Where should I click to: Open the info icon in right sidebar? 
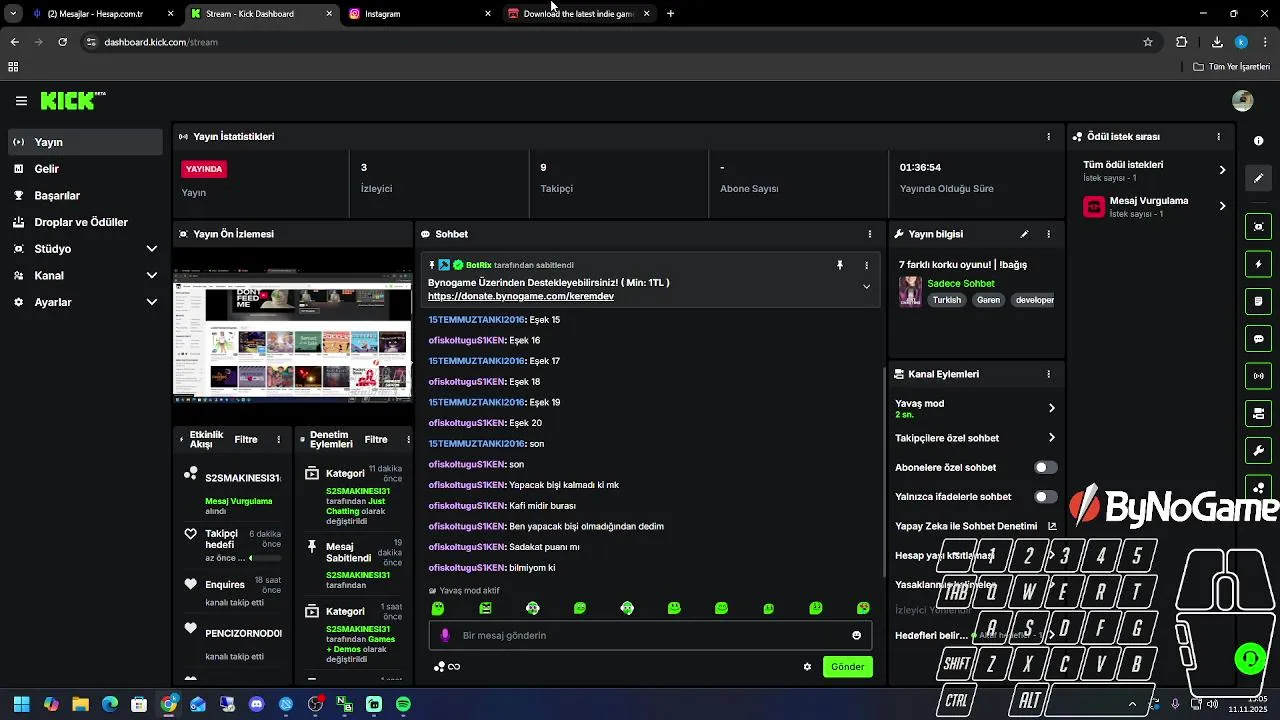[x=1259, y=141]
